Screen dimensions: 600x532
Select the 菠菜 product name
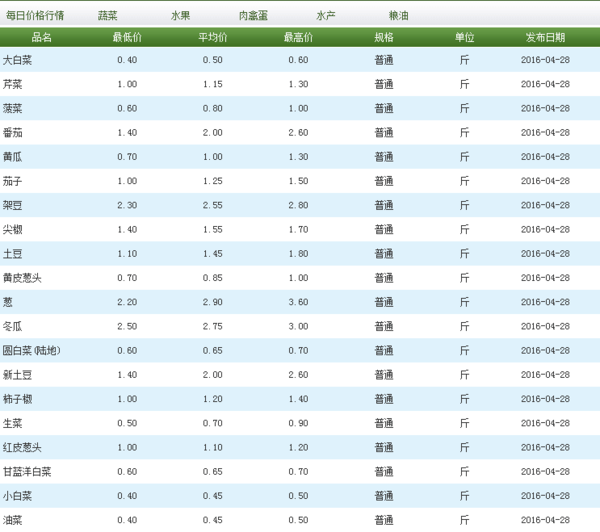12,108
